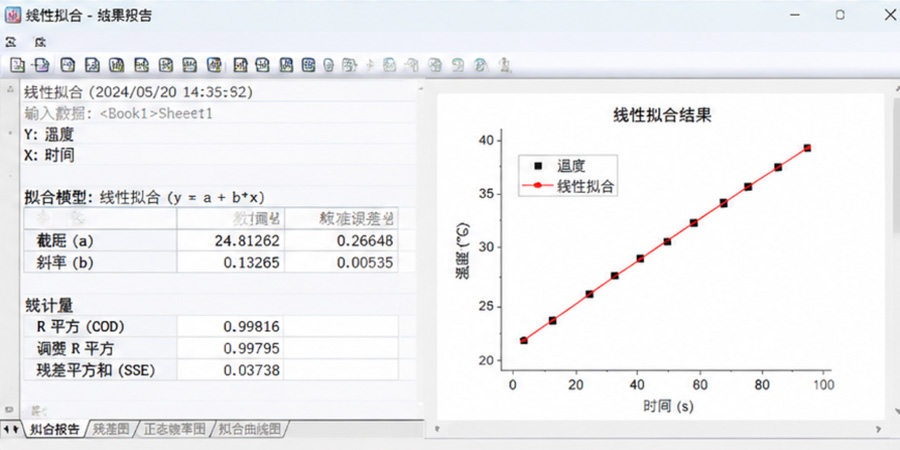Maximize the 线性拟合 window

[x=840, y=15]
